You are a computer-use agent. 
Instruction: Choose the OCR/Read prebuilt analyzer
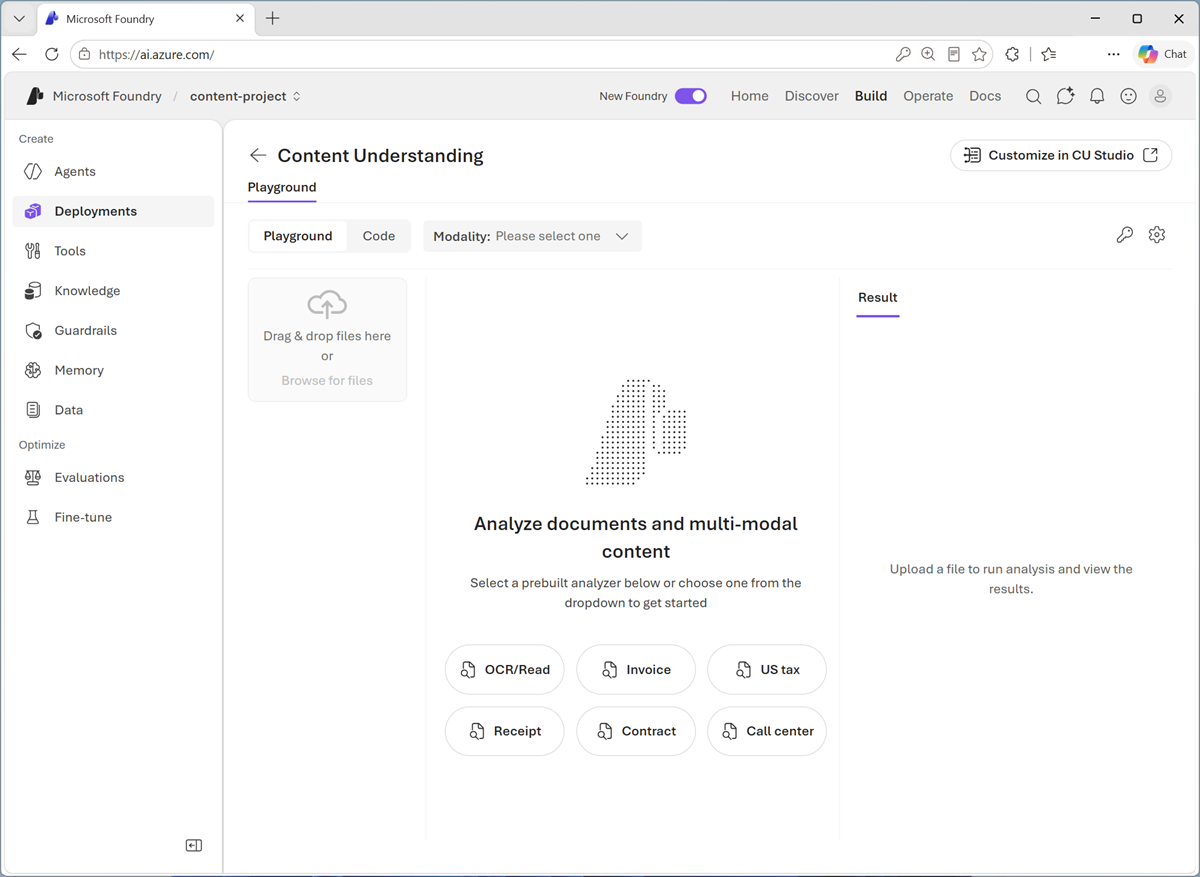505,670
